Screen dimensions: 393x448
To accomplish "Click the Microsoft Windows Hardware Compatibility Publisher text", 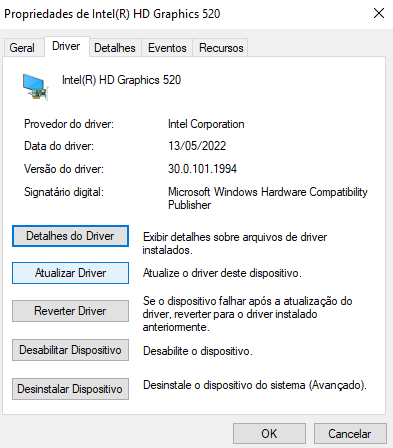I will click(268, 198).
